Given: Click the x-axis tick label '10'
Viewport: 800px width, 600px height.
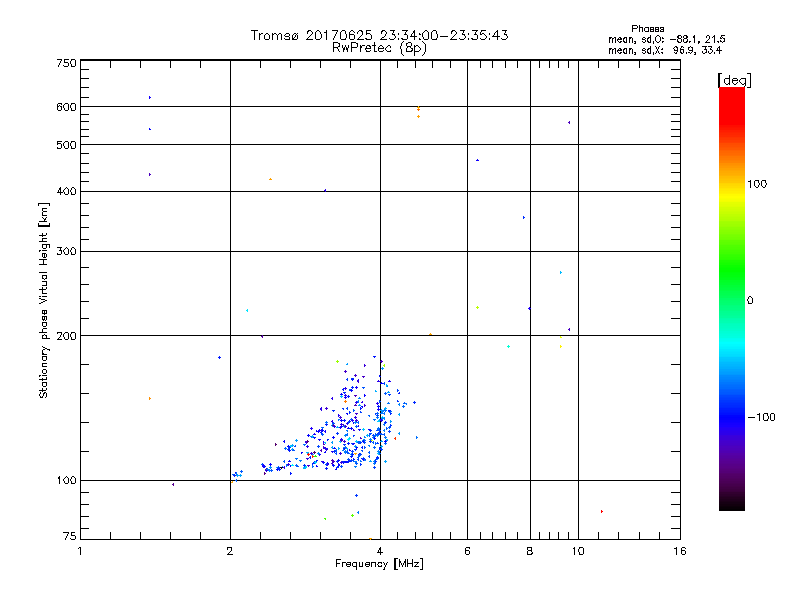Looking at the screenshot, I should (x=578, y=551).
